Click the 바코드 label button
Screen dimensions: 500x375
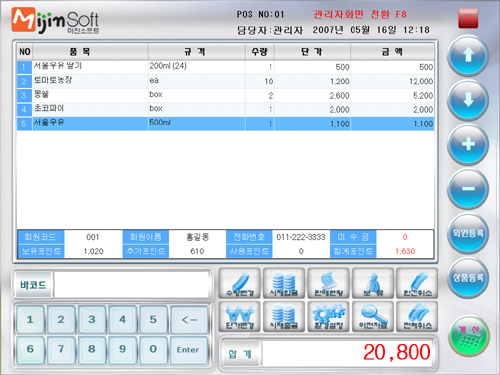point(33,285)
